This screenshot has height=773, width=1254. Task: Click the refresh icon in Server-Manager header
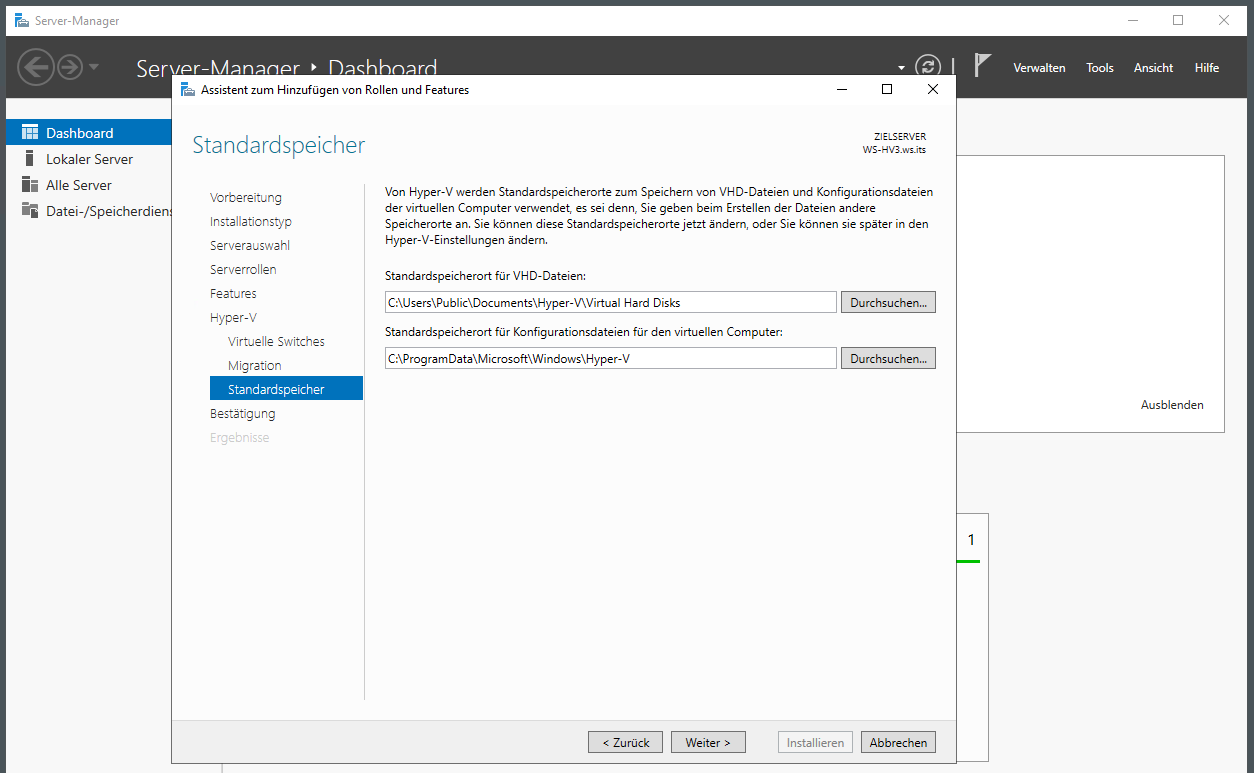click(929, 67)
